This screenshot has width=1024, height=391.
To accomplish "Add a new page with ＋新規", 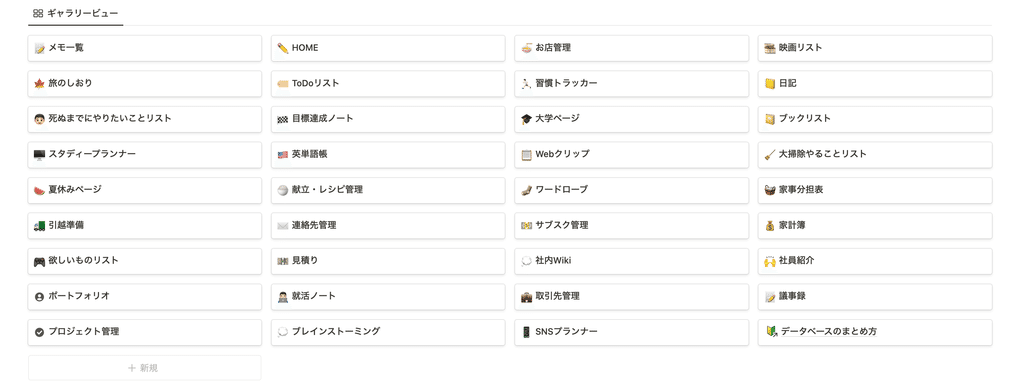I will (144, 368).
